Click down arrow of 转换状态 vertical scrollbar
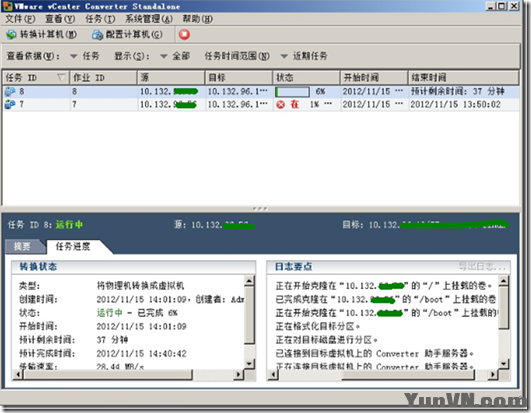 (249, 364)
